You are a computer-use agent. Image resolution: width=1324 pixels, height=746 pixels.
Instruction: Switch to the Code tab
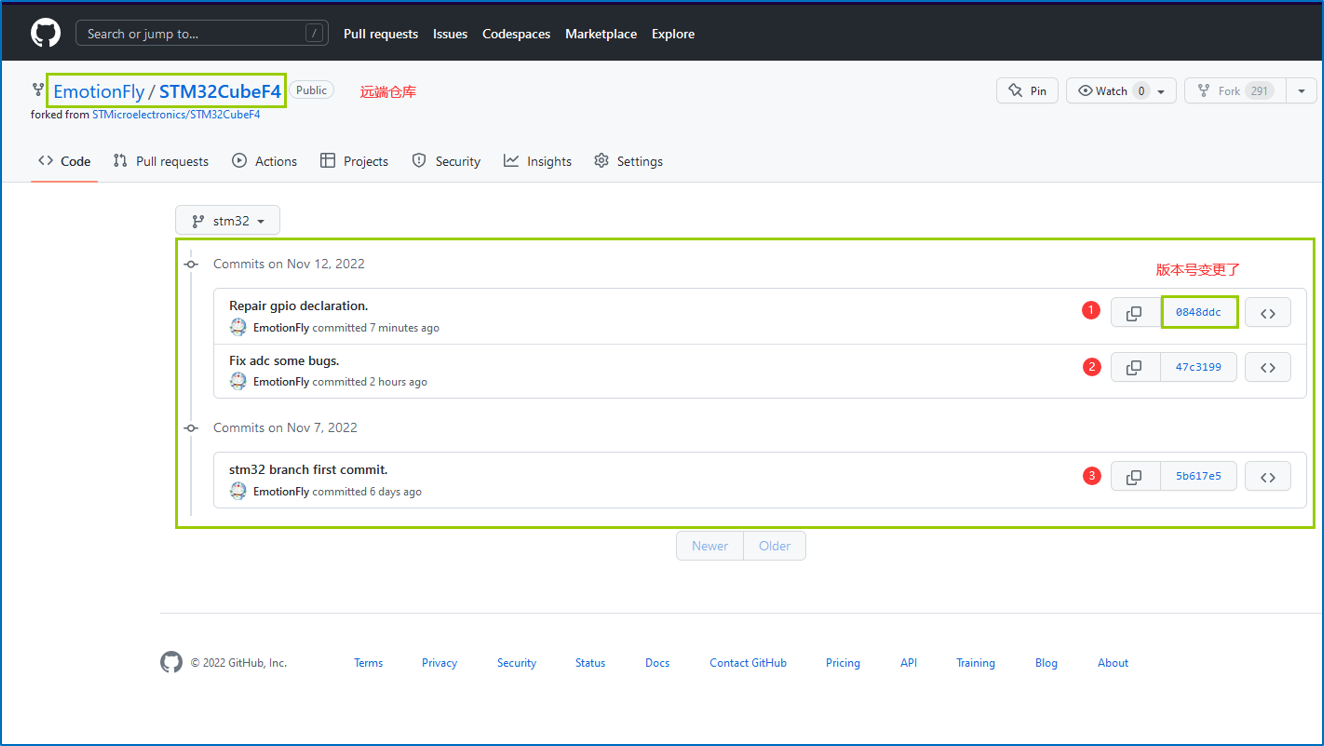64,161
